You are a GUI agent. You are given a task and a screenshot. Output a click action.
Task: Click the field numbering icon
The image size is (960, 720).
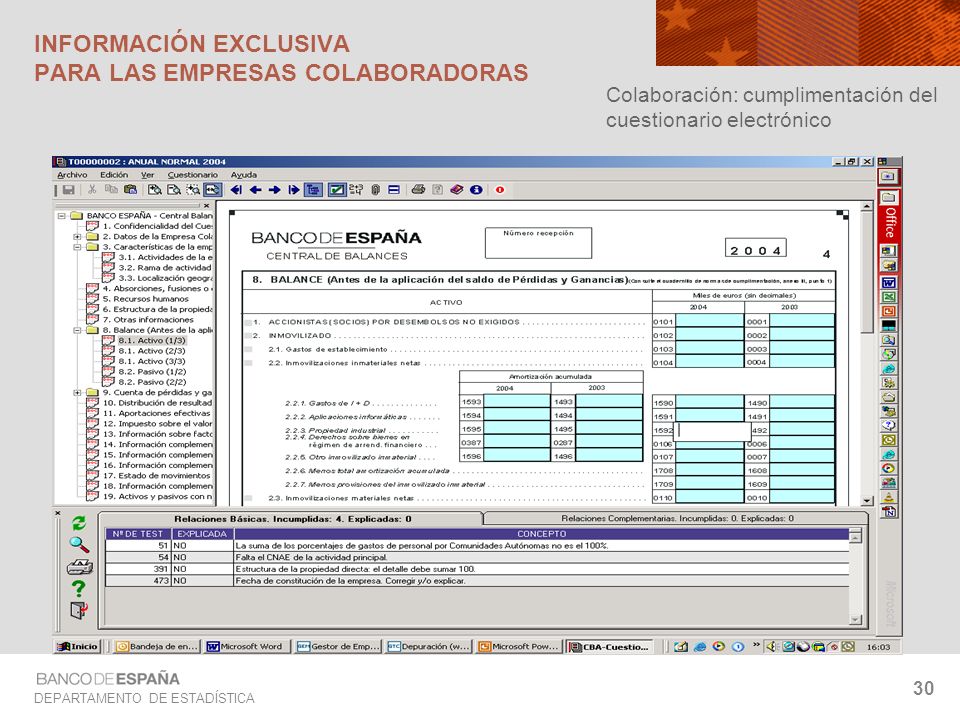pos(356,190)
